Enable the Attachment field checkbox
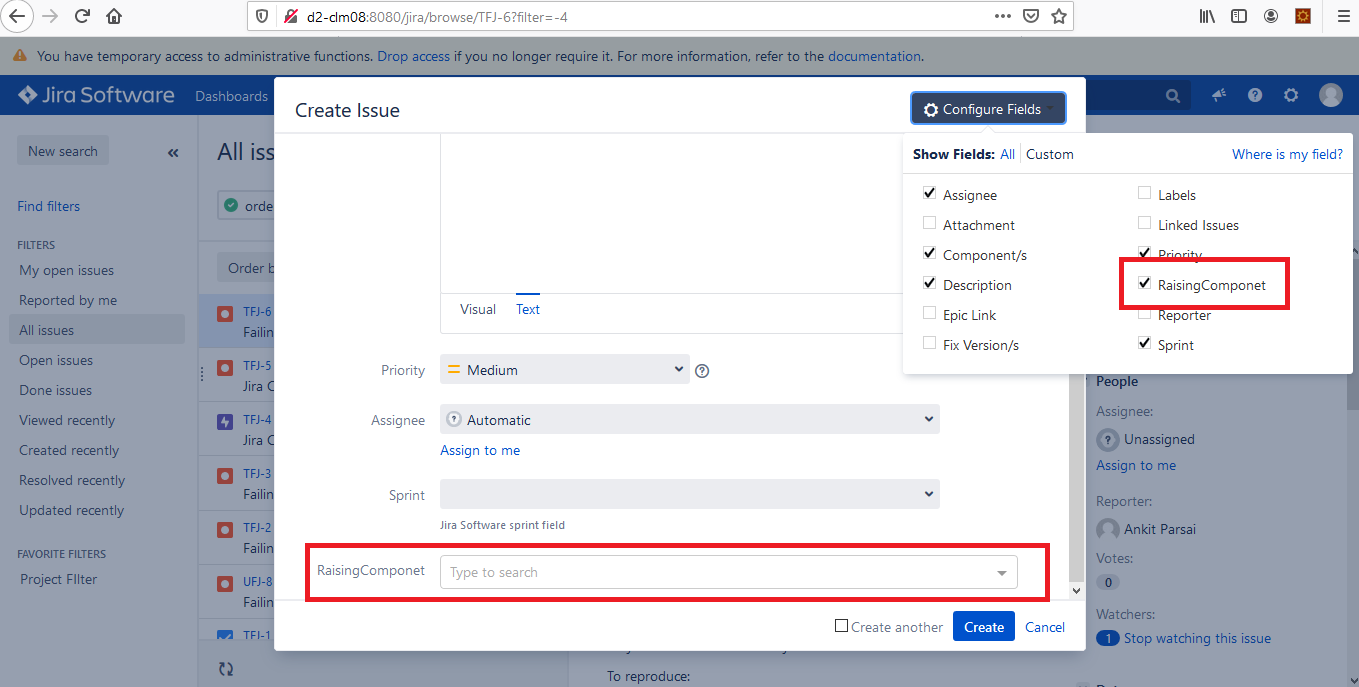 pyautogui.click(x=930, y=224)
